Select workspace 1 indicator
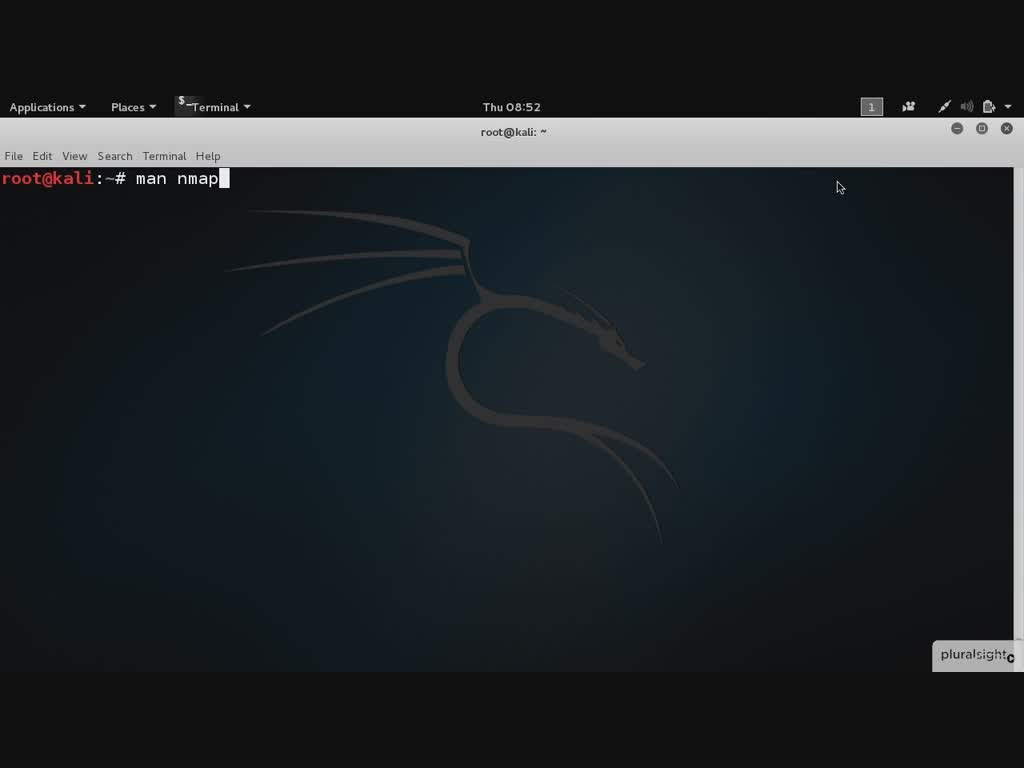The width and height of the screenshot is (1024, 768). 872,107
